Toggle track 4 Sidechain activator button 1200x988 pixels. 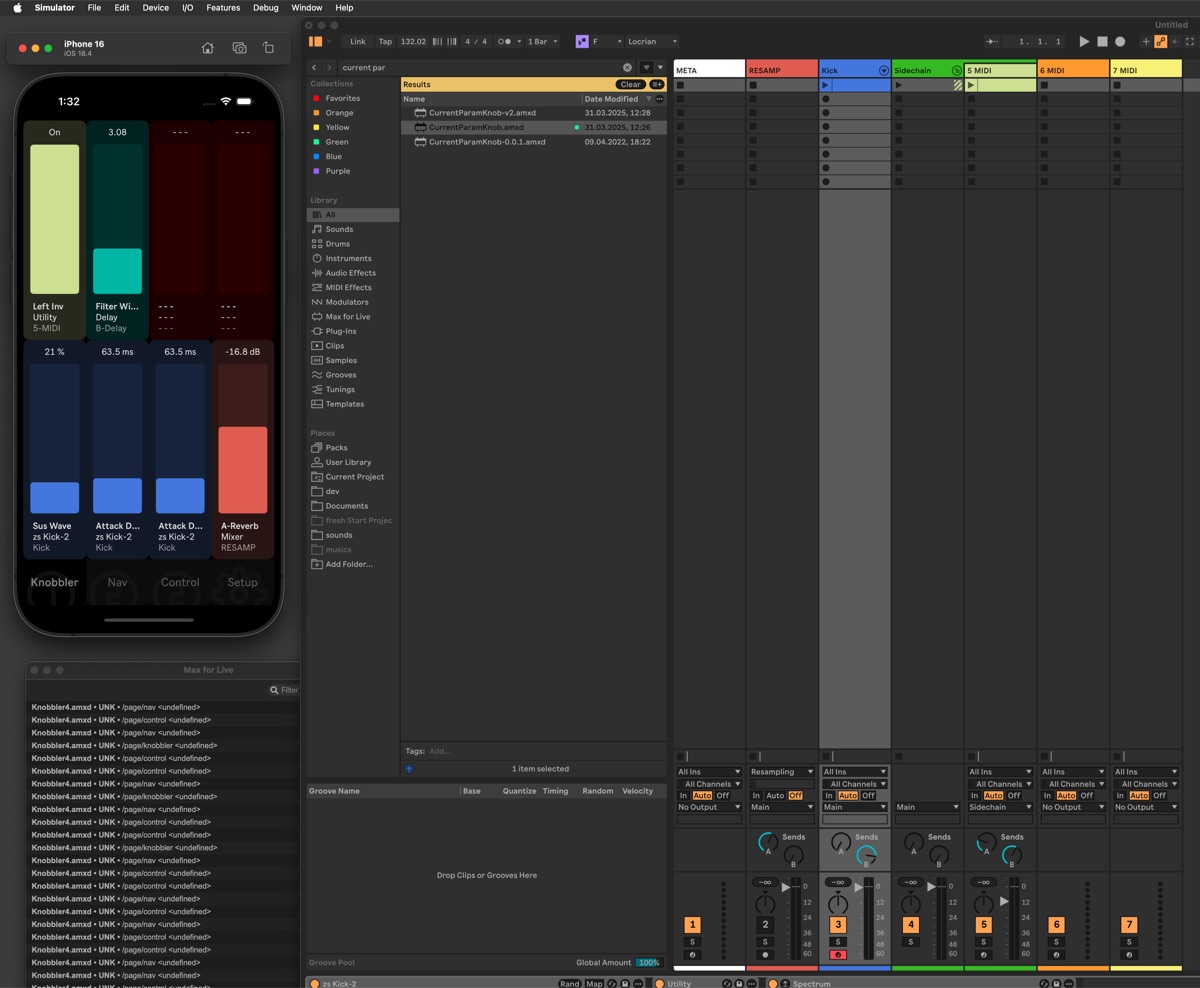[910, 925]
